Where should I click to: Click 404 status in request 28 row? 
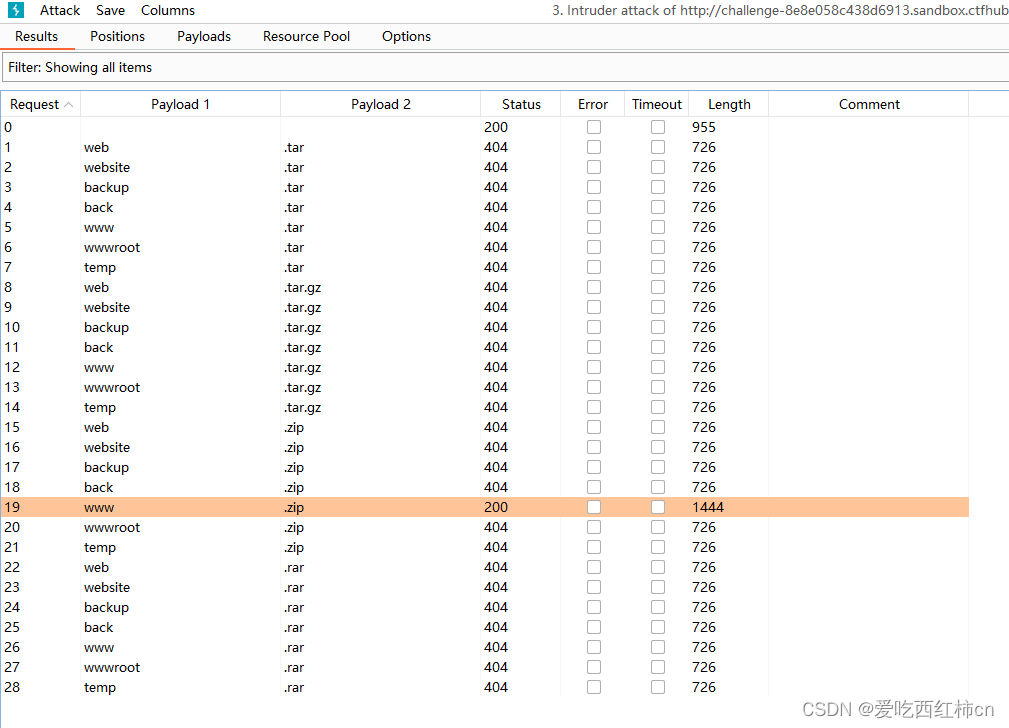(495, 687)
